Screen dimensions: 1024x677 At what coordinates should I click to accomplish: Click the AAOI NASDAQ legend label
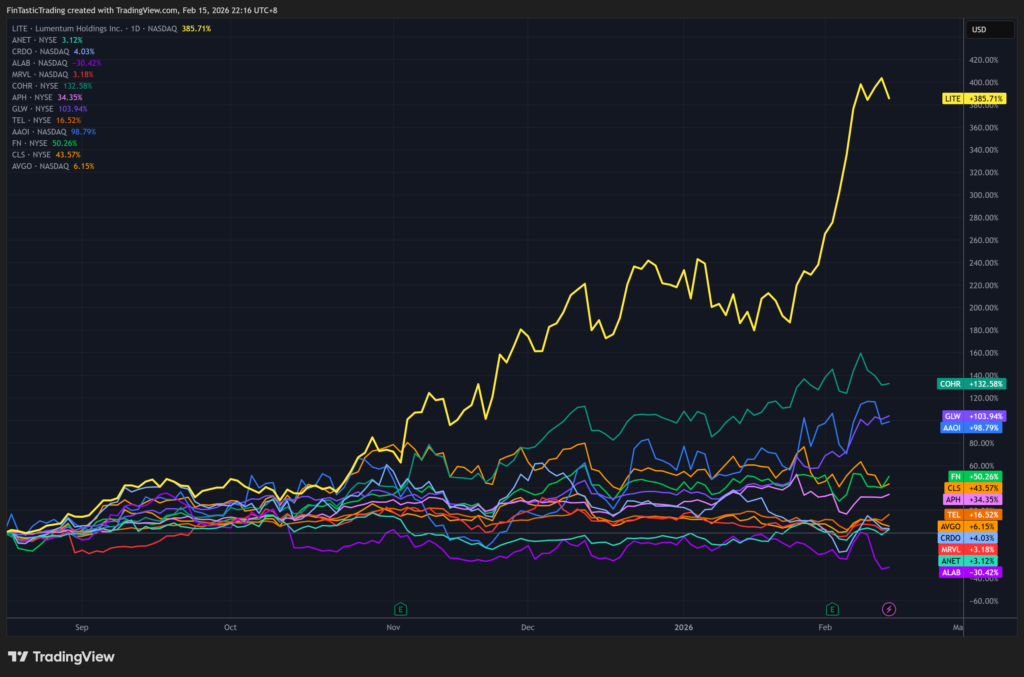(x=55, y=131)
